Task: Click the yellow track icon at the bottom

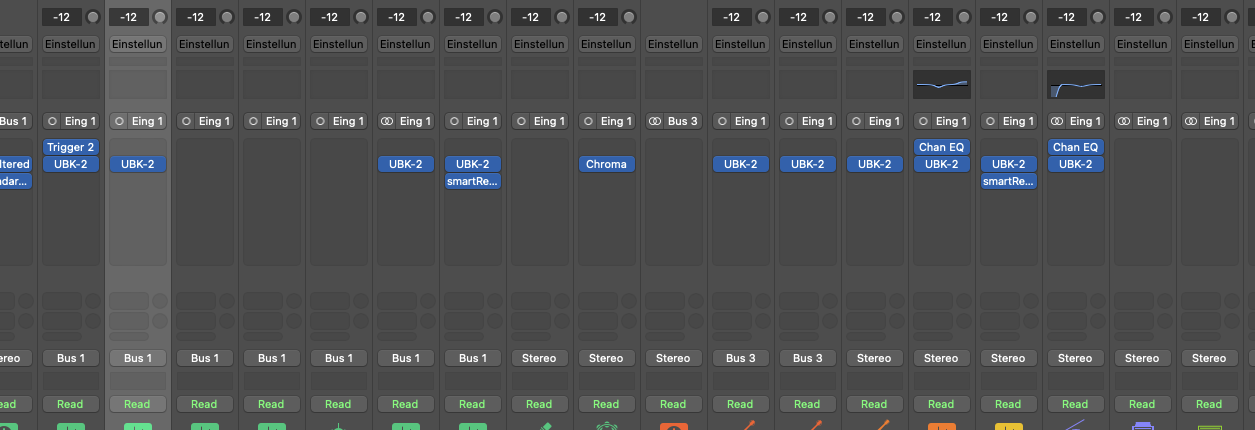Action: (x=1008, y=427)
